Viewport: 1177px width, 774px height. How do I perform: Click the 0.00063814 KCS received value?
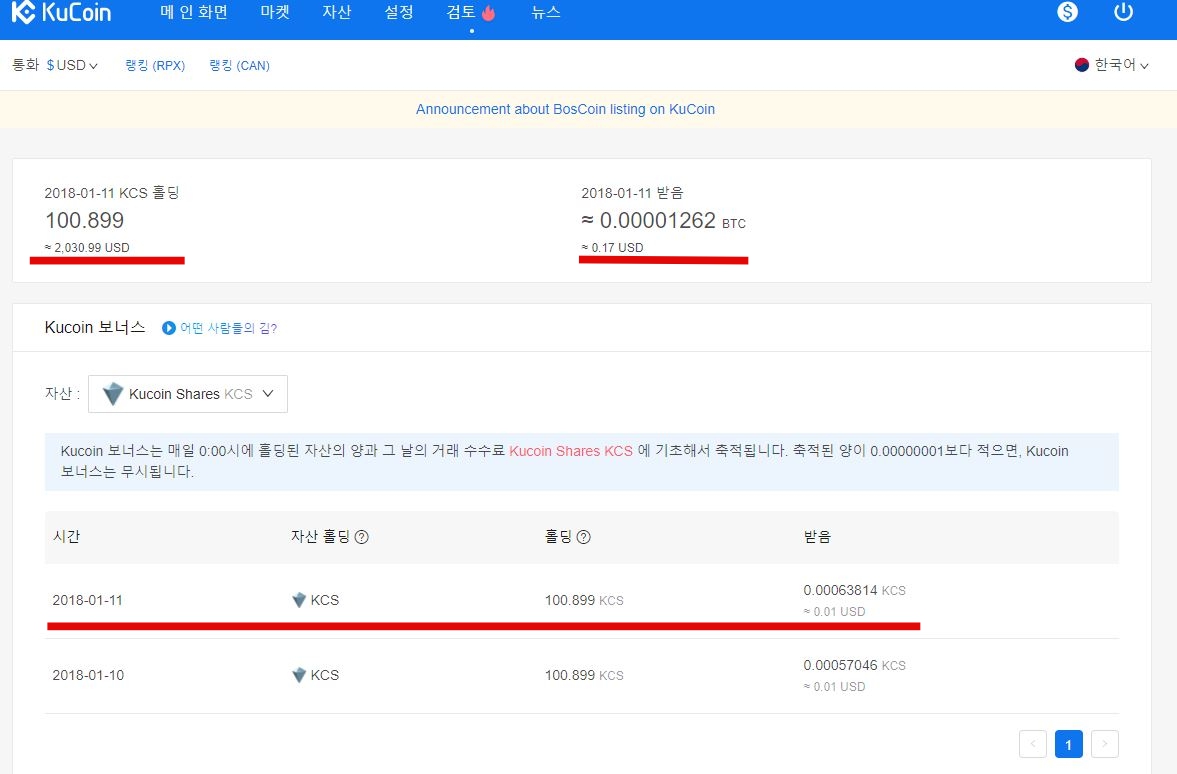tap(854, 590)
